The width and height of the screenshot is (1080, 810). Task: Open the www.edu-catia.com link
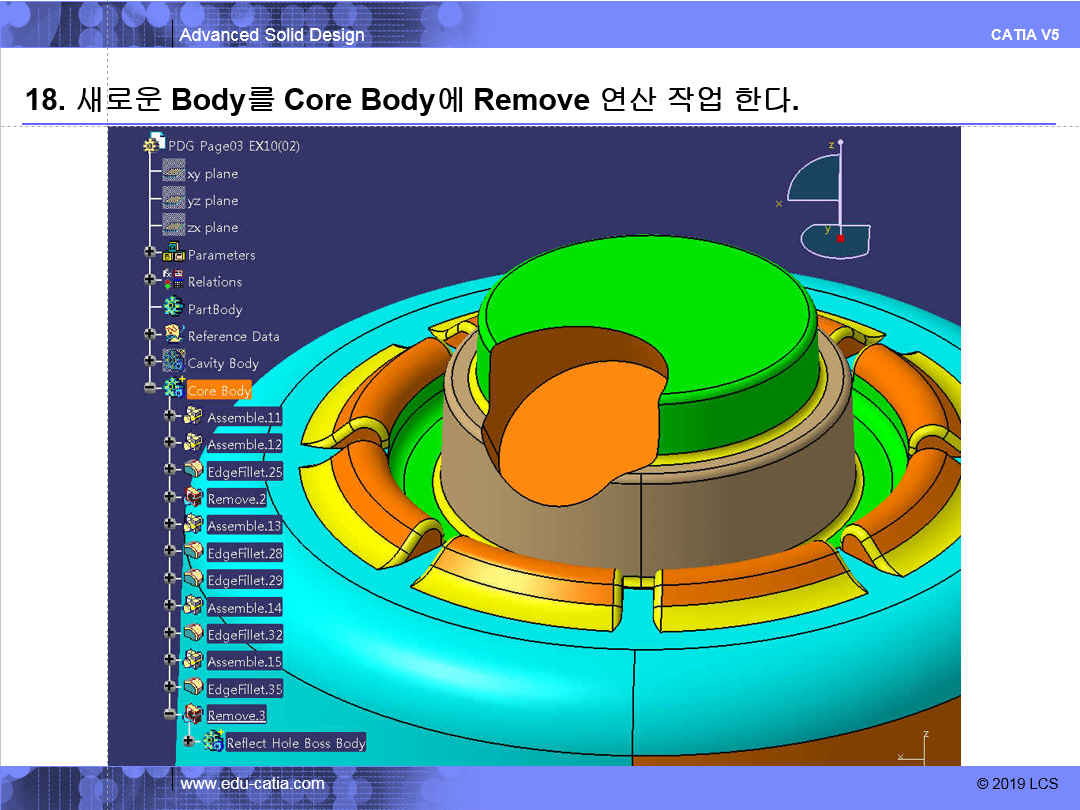[252, 784]
